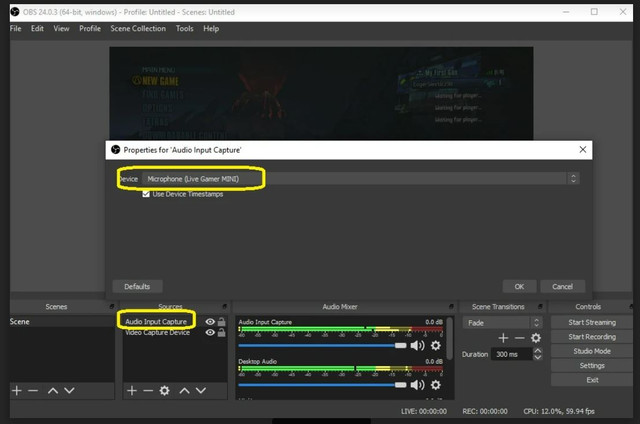640x424 pixels.
Task: Open Audio Input Capture mixer gear settings
Action: pos(435,345)
